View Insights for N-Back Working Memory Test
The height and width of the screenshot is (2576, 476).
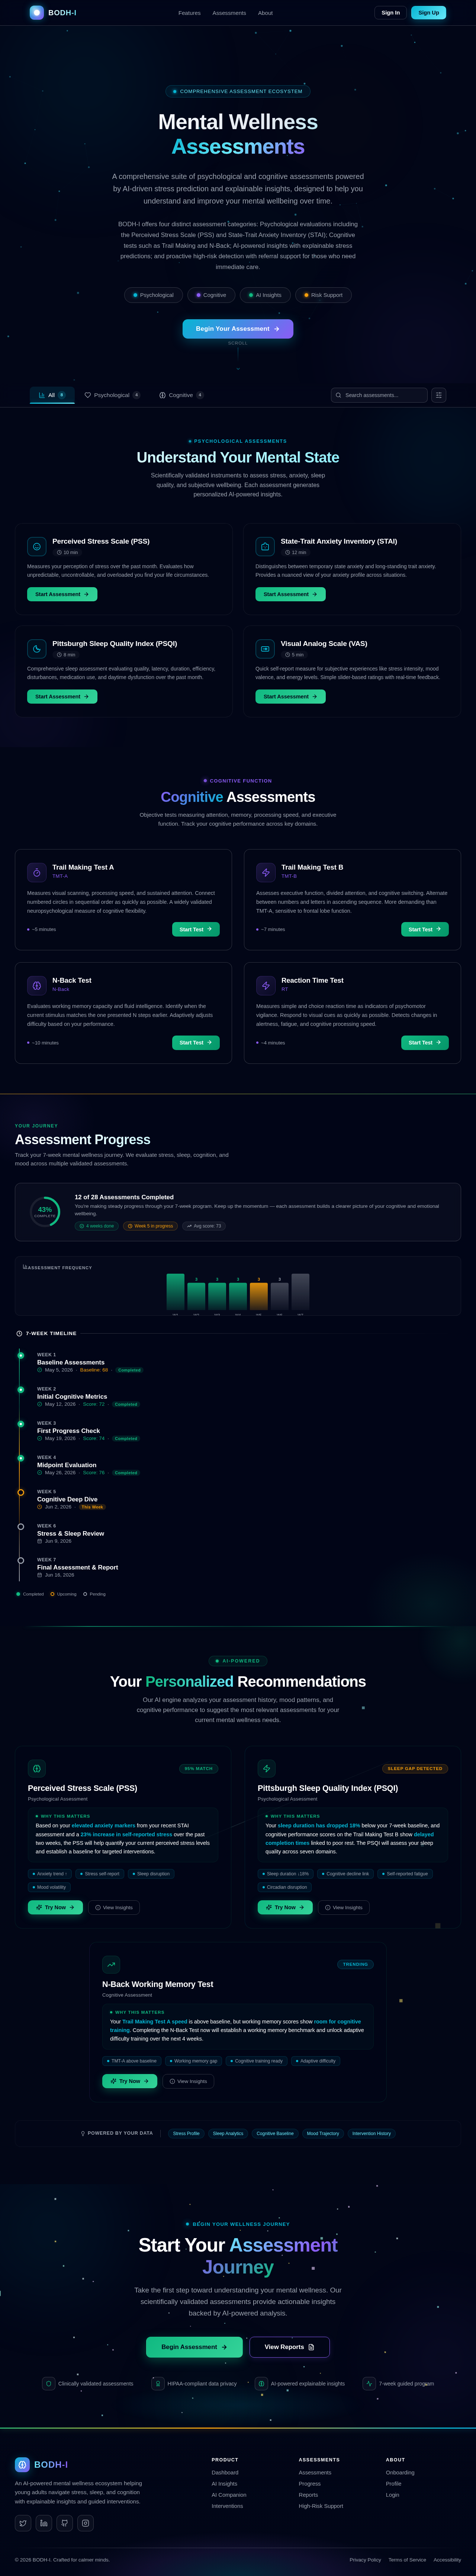pyautogui.click(x=188, y=2081)
